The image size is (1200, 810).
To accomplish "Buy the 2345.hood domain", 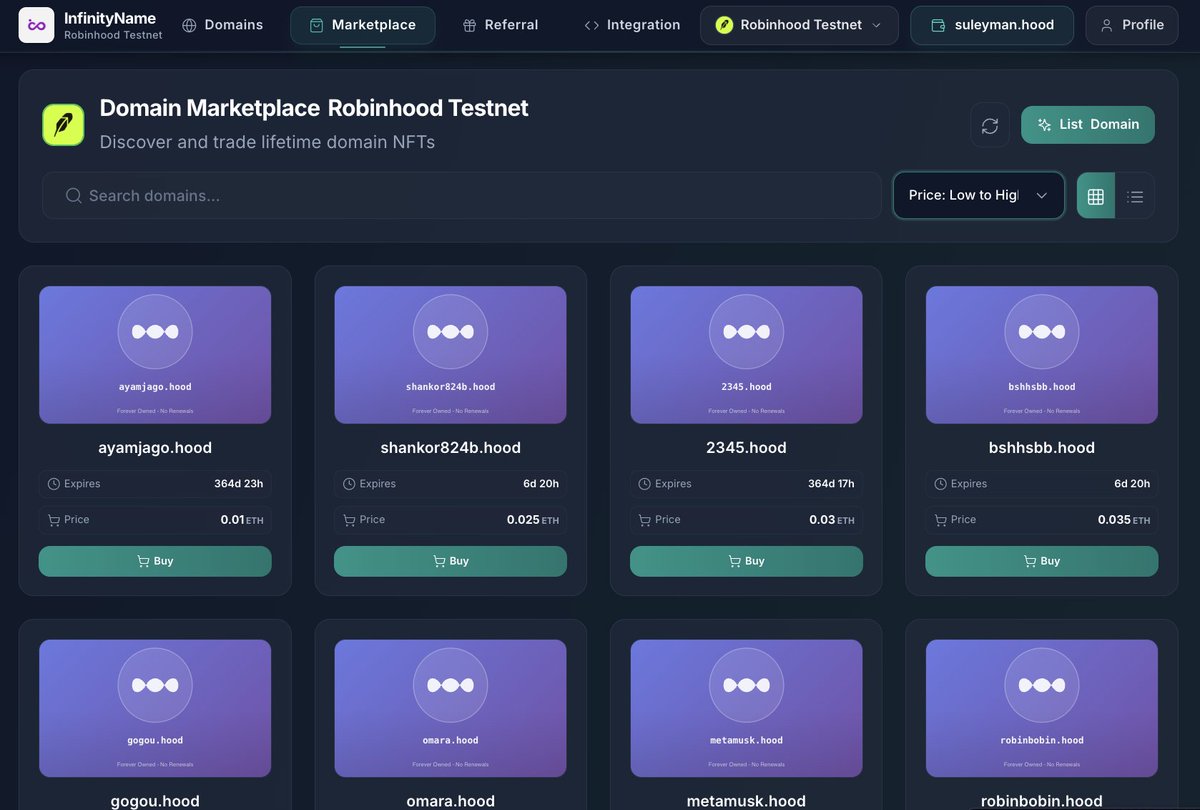I will pyautogui.click(x=746, y=561).
